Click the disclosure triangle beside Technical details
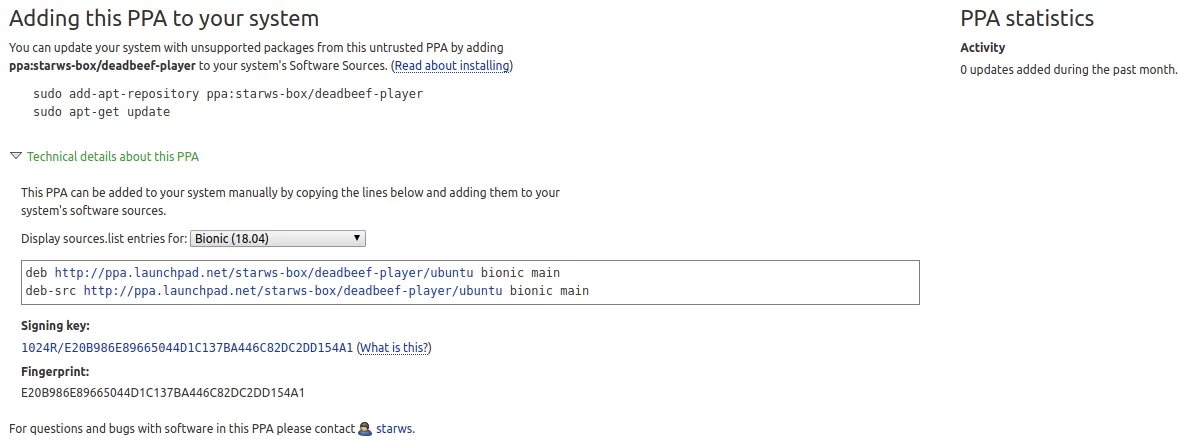This screenshot has width=1178, height=440. [16, 156]
